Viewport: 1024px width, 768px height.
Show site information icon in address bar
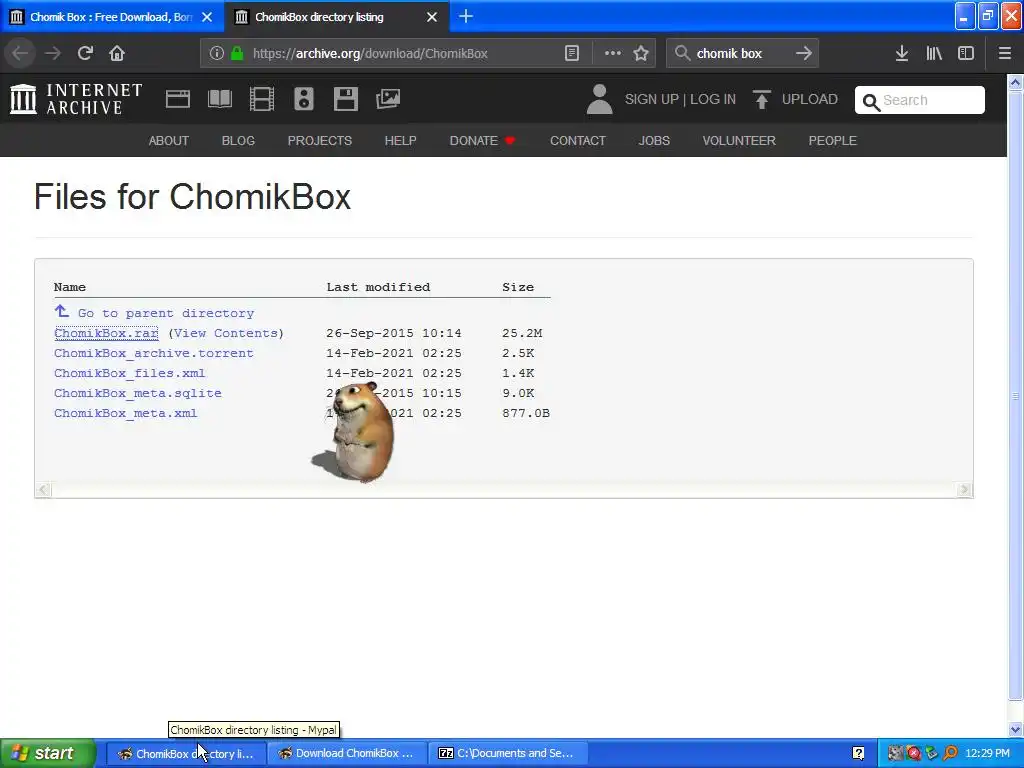[217, 53]
